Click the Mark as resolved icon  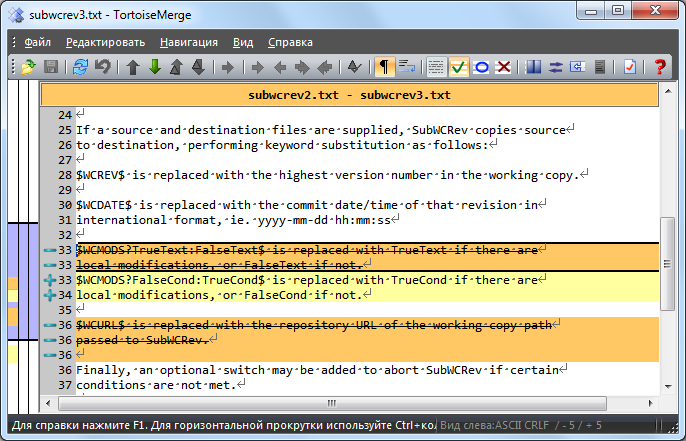[x=630, y=67]
